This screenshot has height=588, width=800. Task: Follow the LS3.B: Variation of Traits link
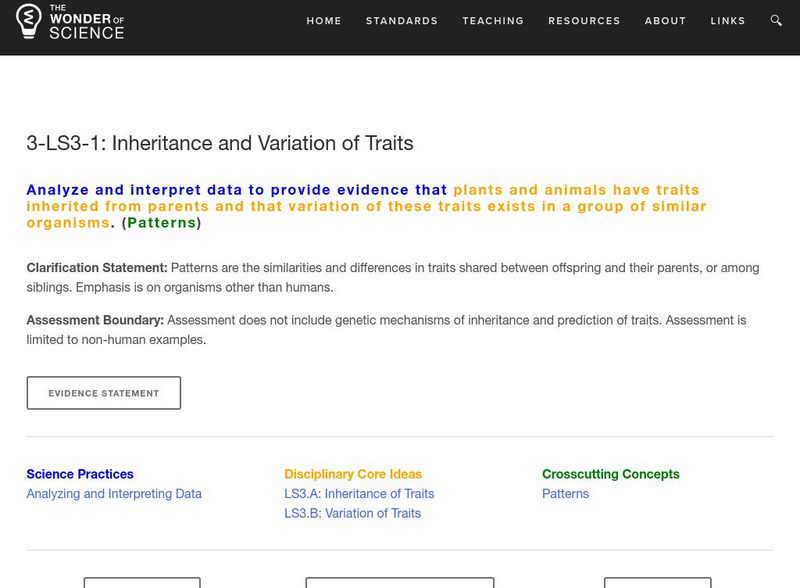[351, 513]
